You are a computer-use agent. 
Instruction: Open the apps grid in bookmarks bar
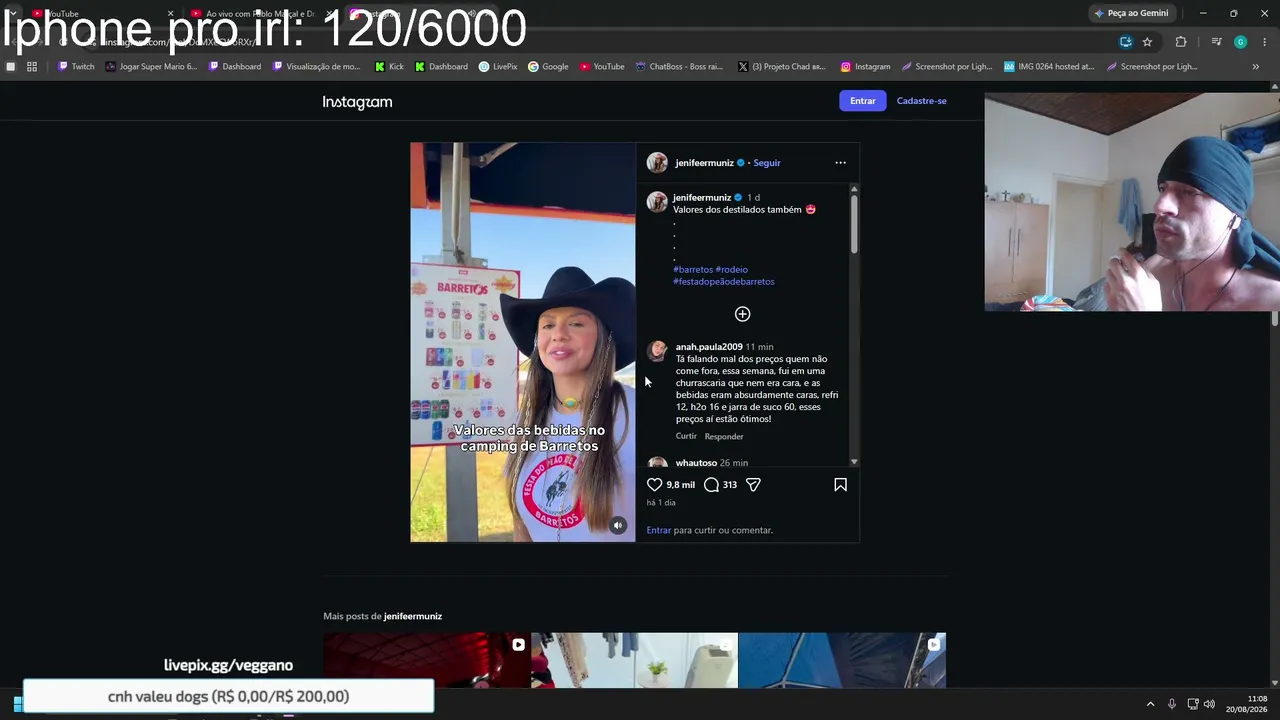point(32,67)
